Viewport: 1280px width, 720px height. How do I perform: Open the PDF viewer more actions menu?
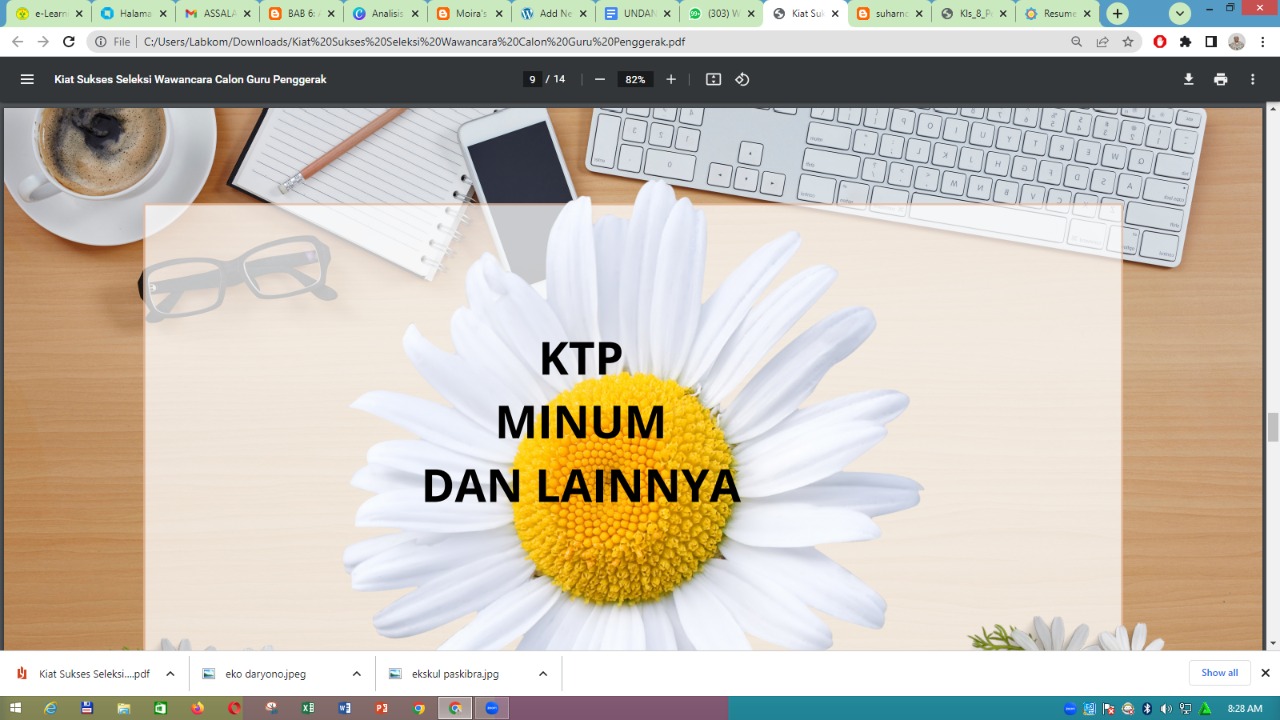1253,79
